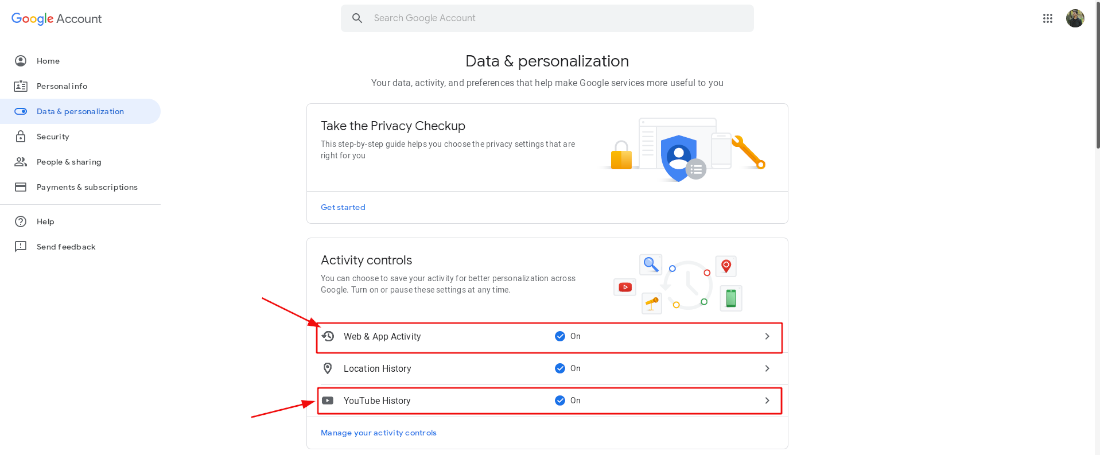The height and width of the screenshot is (455, 1100).
Task: Click the Send feedback icon
Action: [20, 246]
